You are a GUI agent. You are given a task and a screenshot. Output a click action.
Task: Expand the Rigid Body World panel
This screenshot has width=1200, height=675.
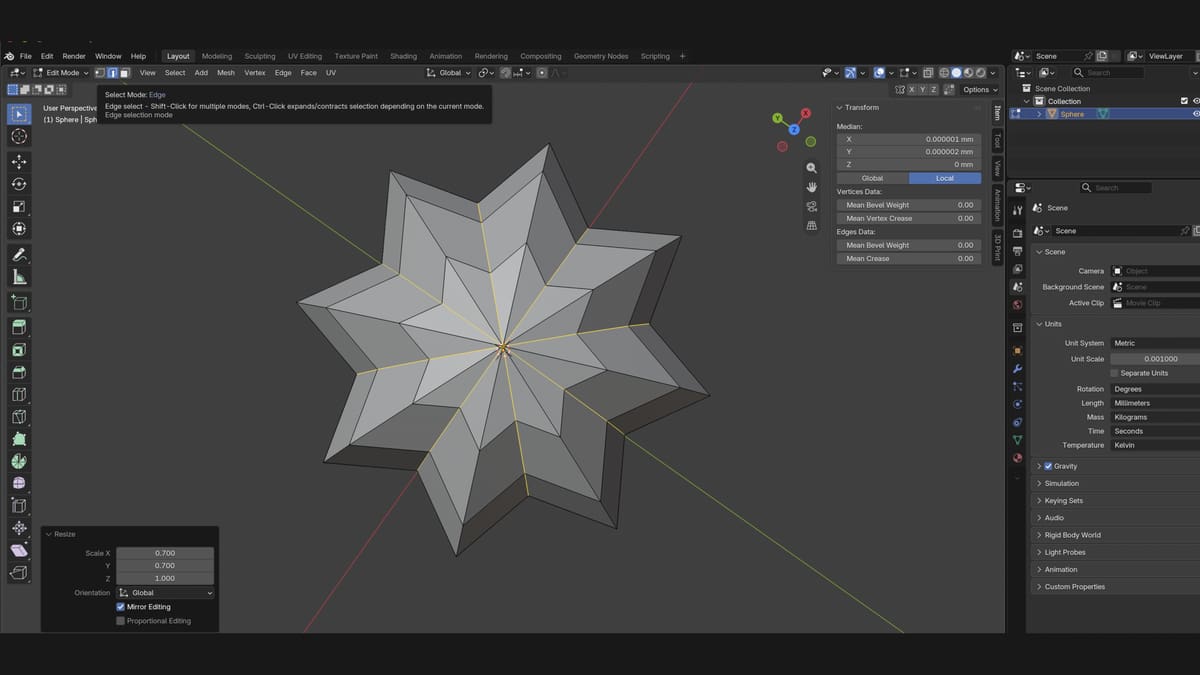(x=1072, y=535)
